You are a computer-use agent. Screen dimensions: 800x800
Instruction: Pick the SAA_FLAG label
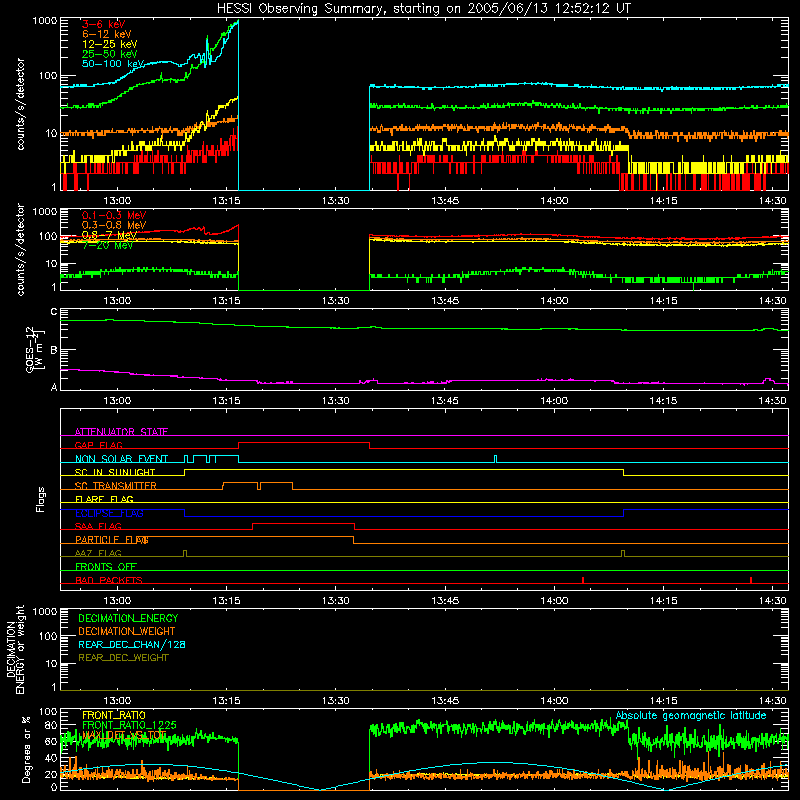[x=98, y=526]
